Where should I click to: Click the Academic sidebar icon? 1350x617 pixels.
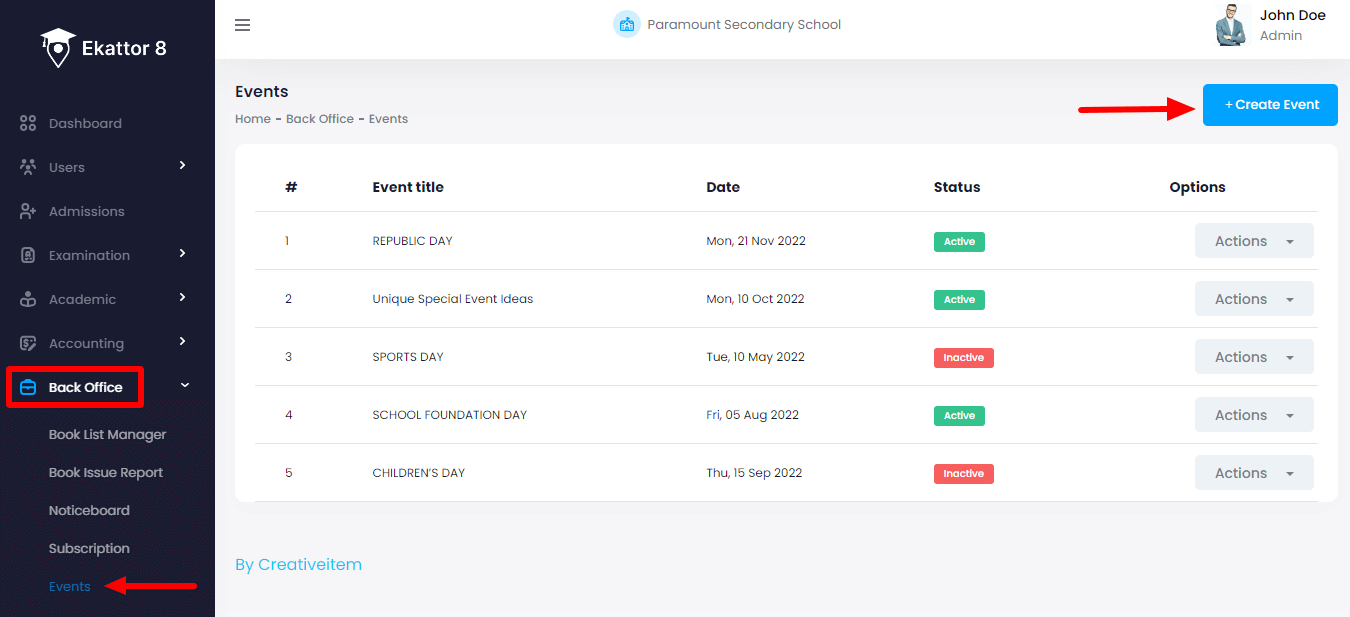point(28,299)
